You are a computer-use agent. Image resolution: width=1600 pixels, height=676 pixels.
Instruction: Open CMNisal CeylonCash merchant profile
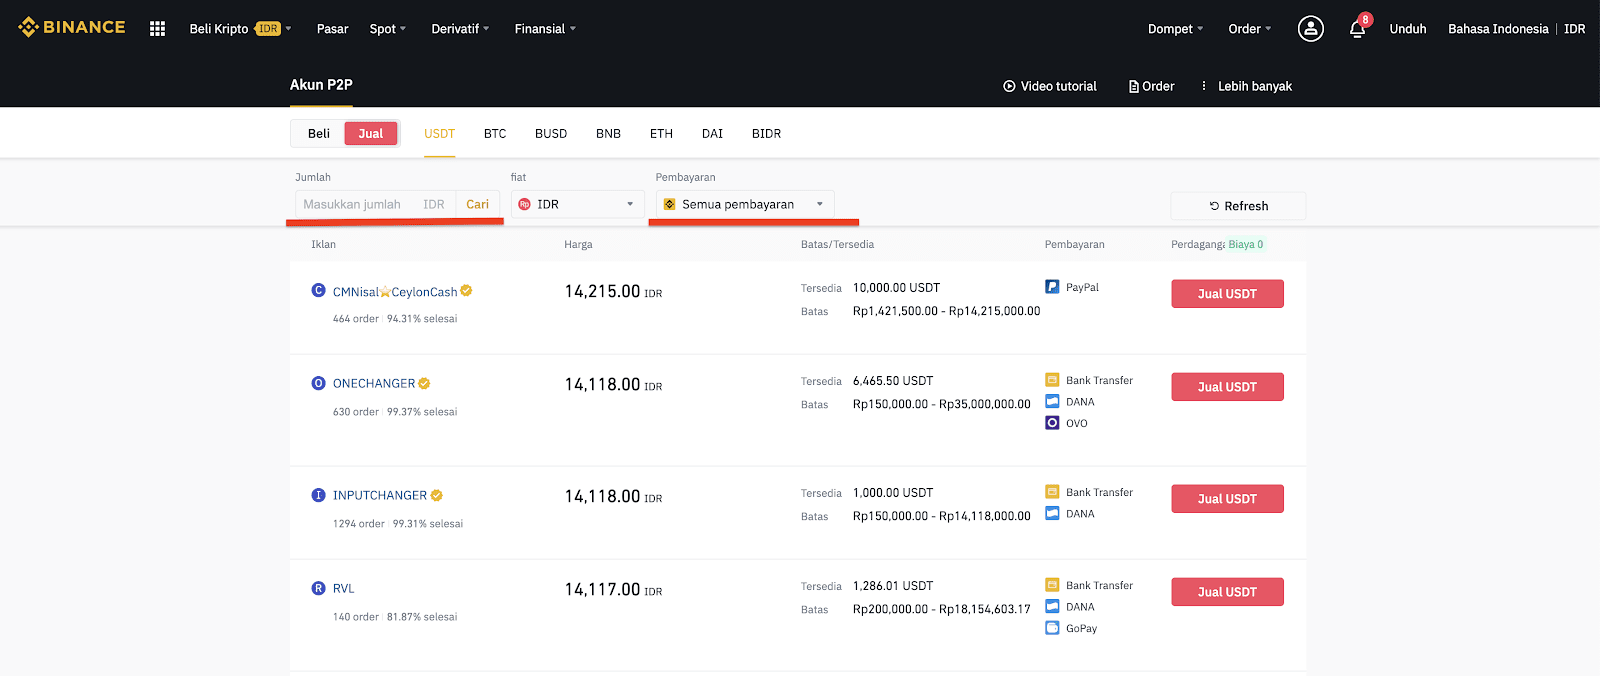point(395,292)
